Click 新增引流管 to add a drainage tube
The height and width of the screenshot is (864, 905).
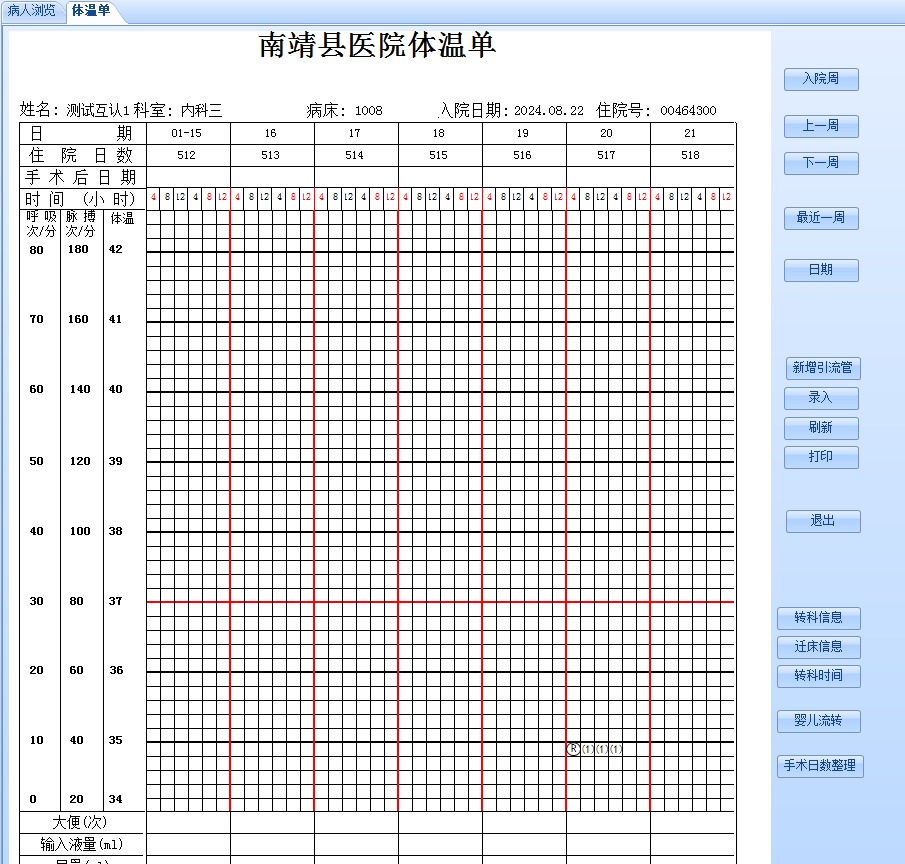(823, 368)
